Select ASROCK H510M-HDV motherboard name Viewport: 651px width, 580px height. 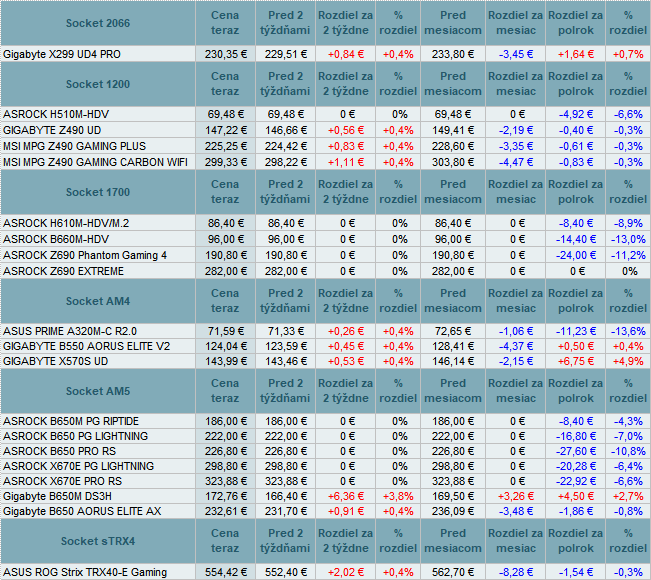point(56,114)
